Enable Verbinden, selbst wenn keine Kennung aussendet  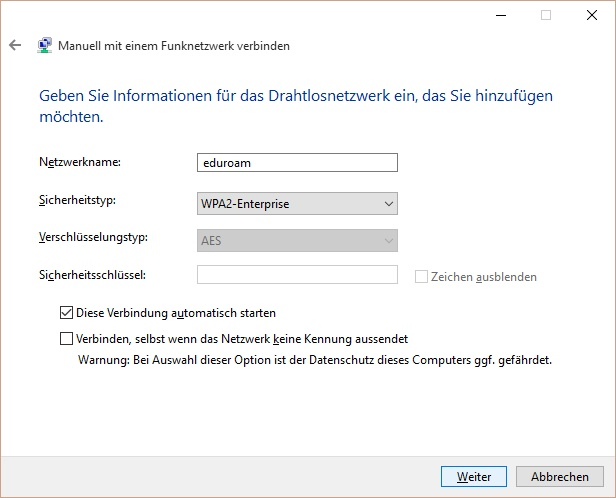[x=66, y=339]
